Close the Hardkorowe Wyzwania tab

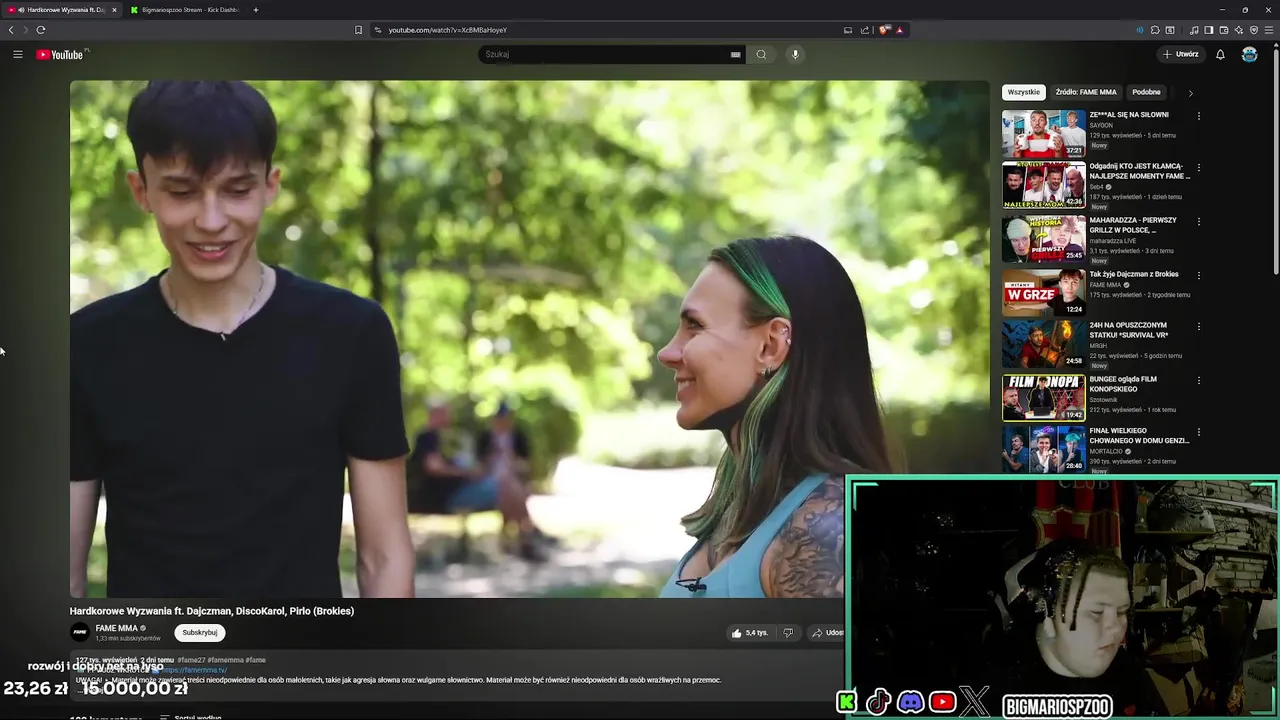pos(114,10)
